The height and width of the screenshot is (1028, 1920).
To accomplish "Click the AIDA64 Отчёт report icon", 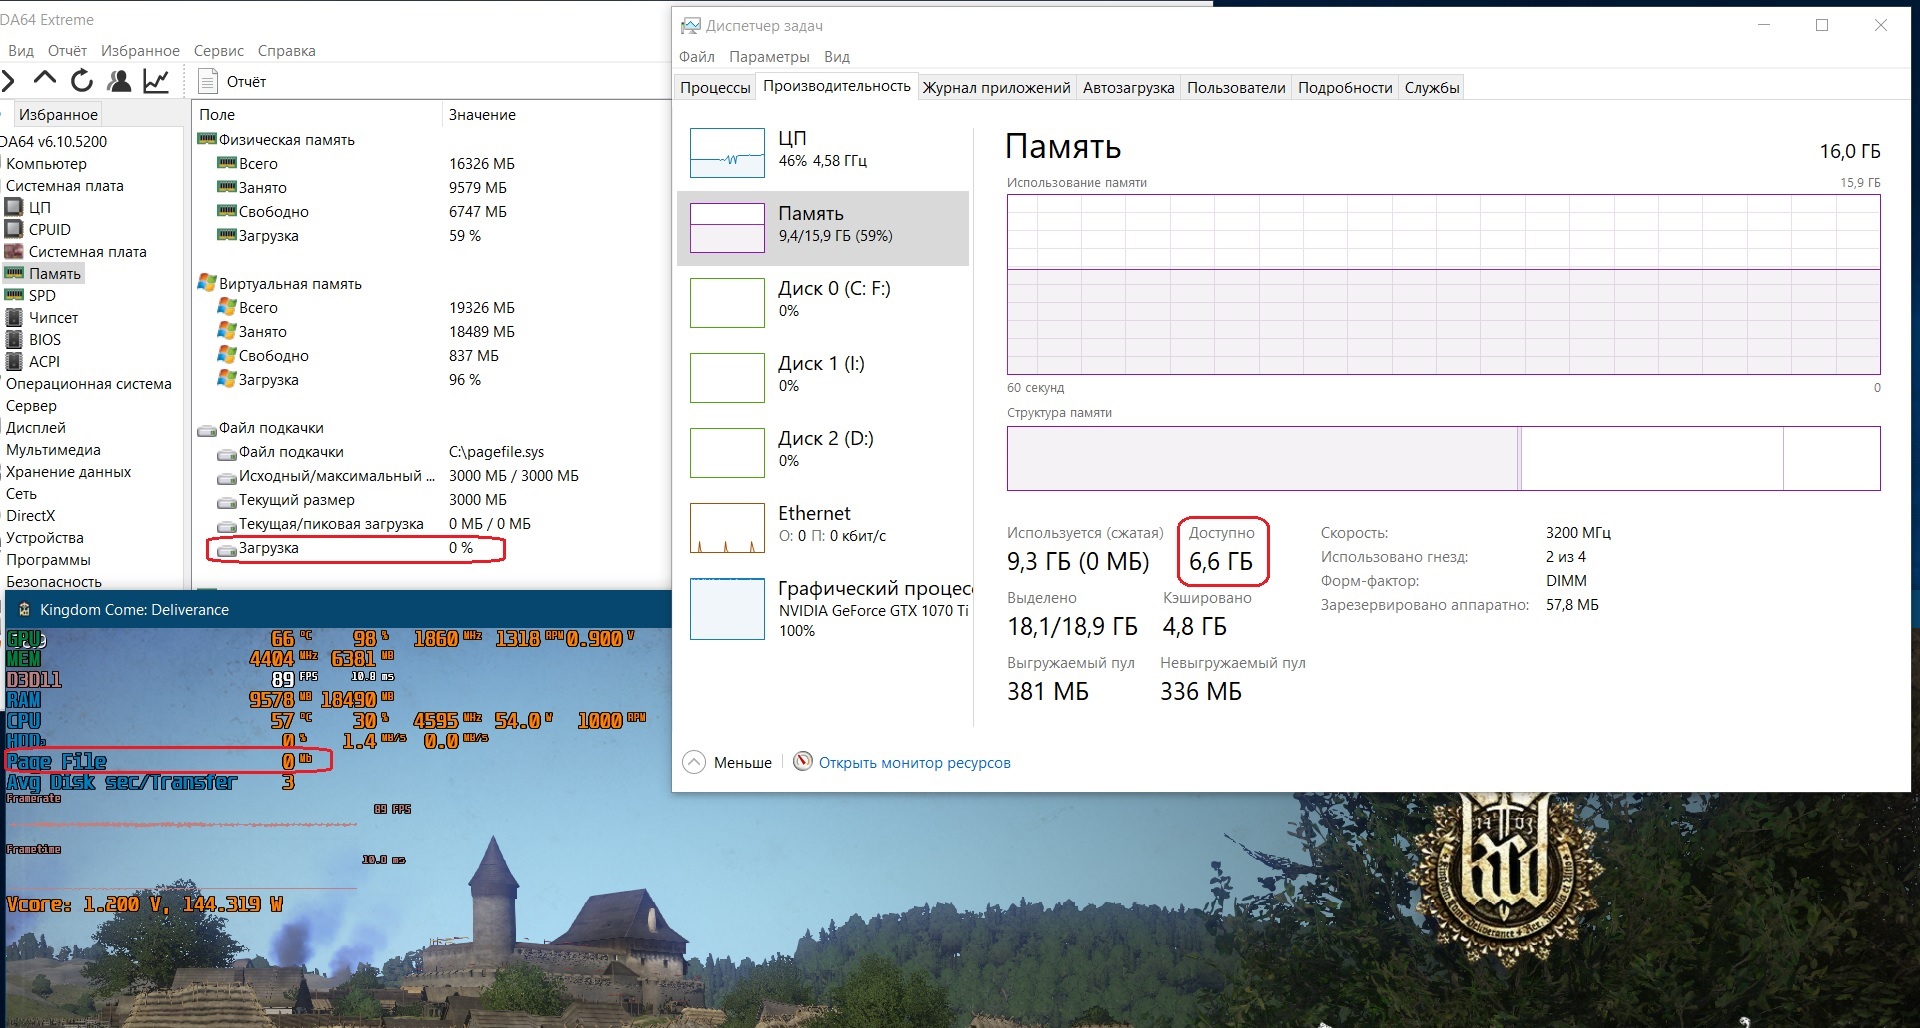I will [x=208, y=81].
